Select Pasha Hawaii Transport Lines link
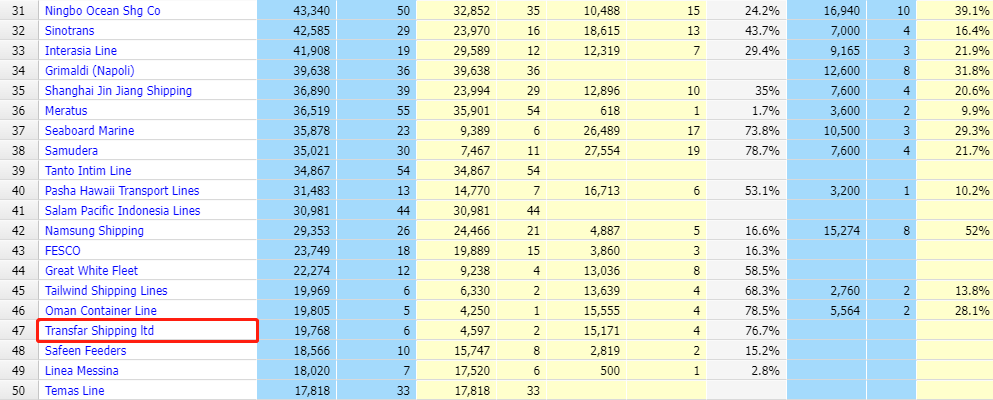993x400 pixels. pos(122,191)
